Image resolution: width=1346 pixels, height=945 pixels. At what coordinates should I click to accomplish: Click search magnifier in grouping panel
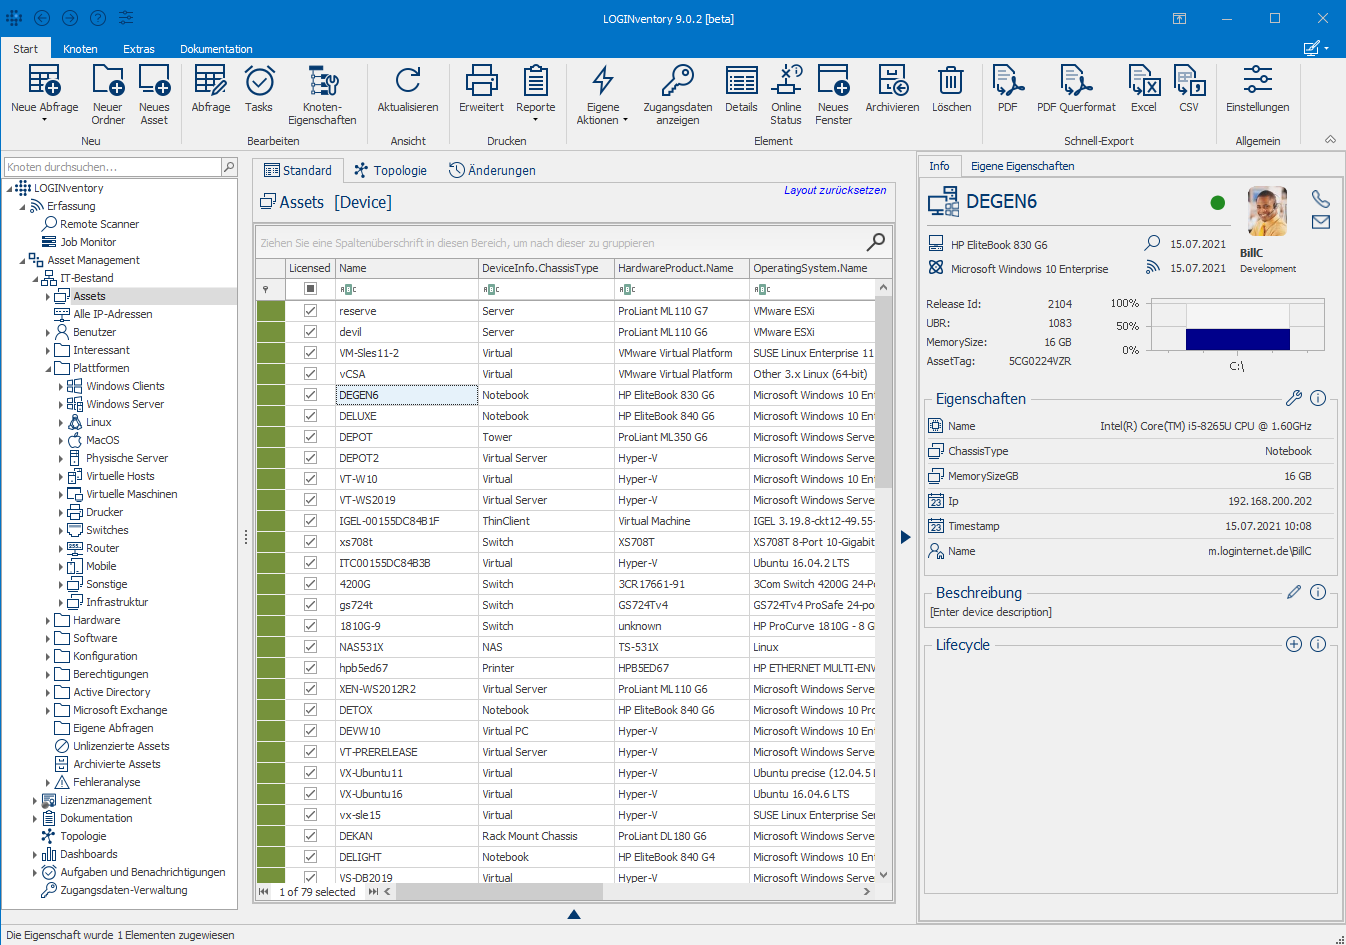click(876, 241)
